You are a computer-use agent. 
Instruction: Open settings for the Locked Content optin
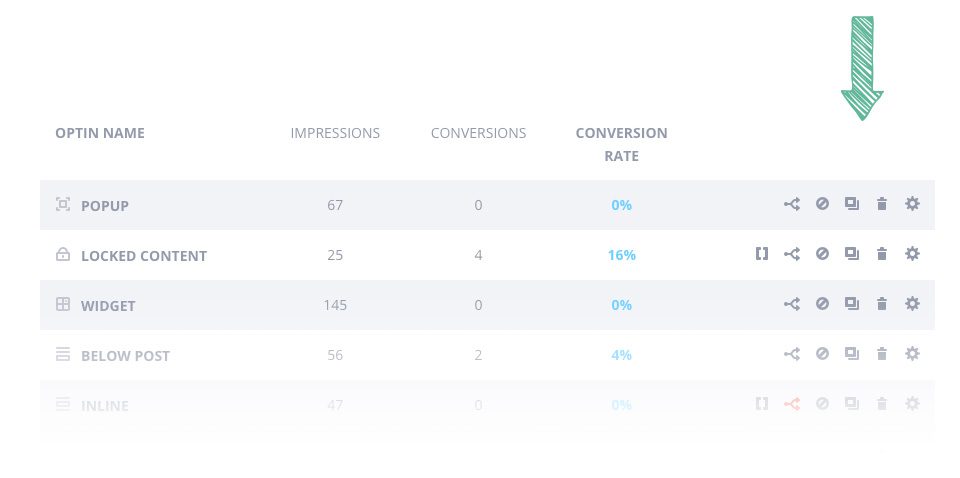tap(912, 254)
